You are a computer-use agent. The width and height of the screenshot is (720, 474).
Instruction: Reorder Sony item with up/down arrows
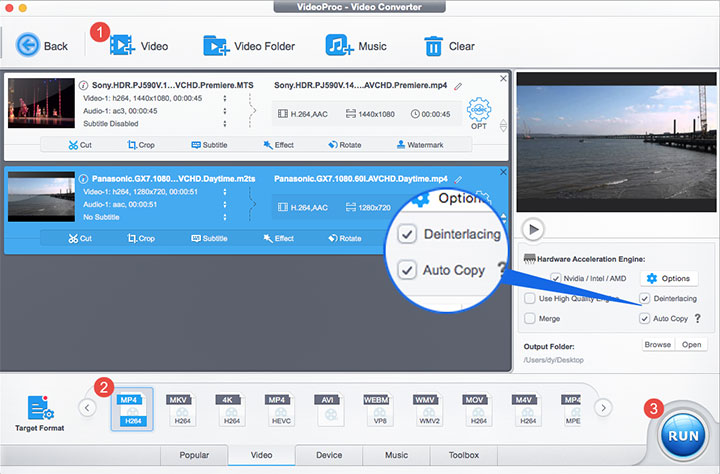pos(503,125)
